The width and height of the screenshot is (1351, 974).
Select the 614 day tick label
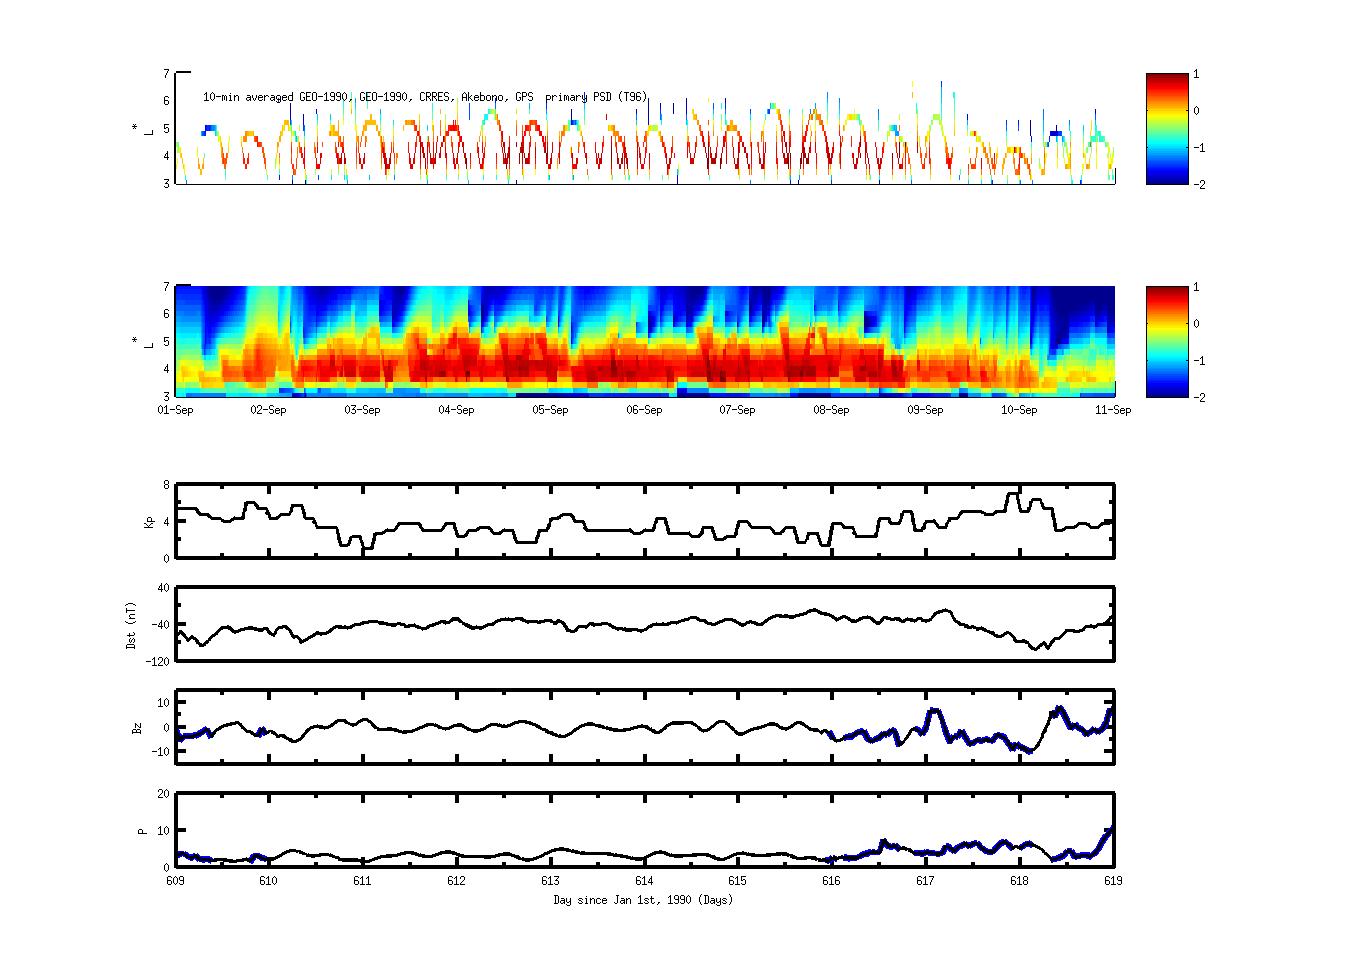[x=644, y=881]
